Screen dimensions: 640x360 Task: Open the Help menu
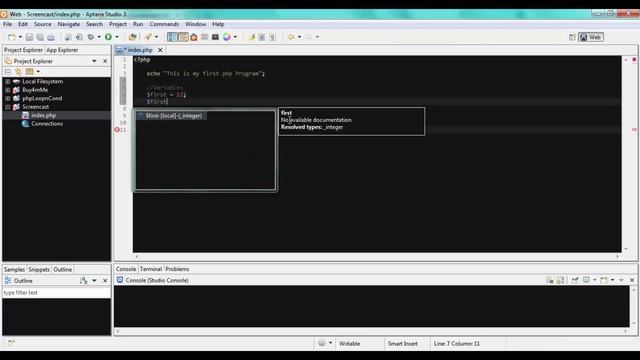(218, 24)
